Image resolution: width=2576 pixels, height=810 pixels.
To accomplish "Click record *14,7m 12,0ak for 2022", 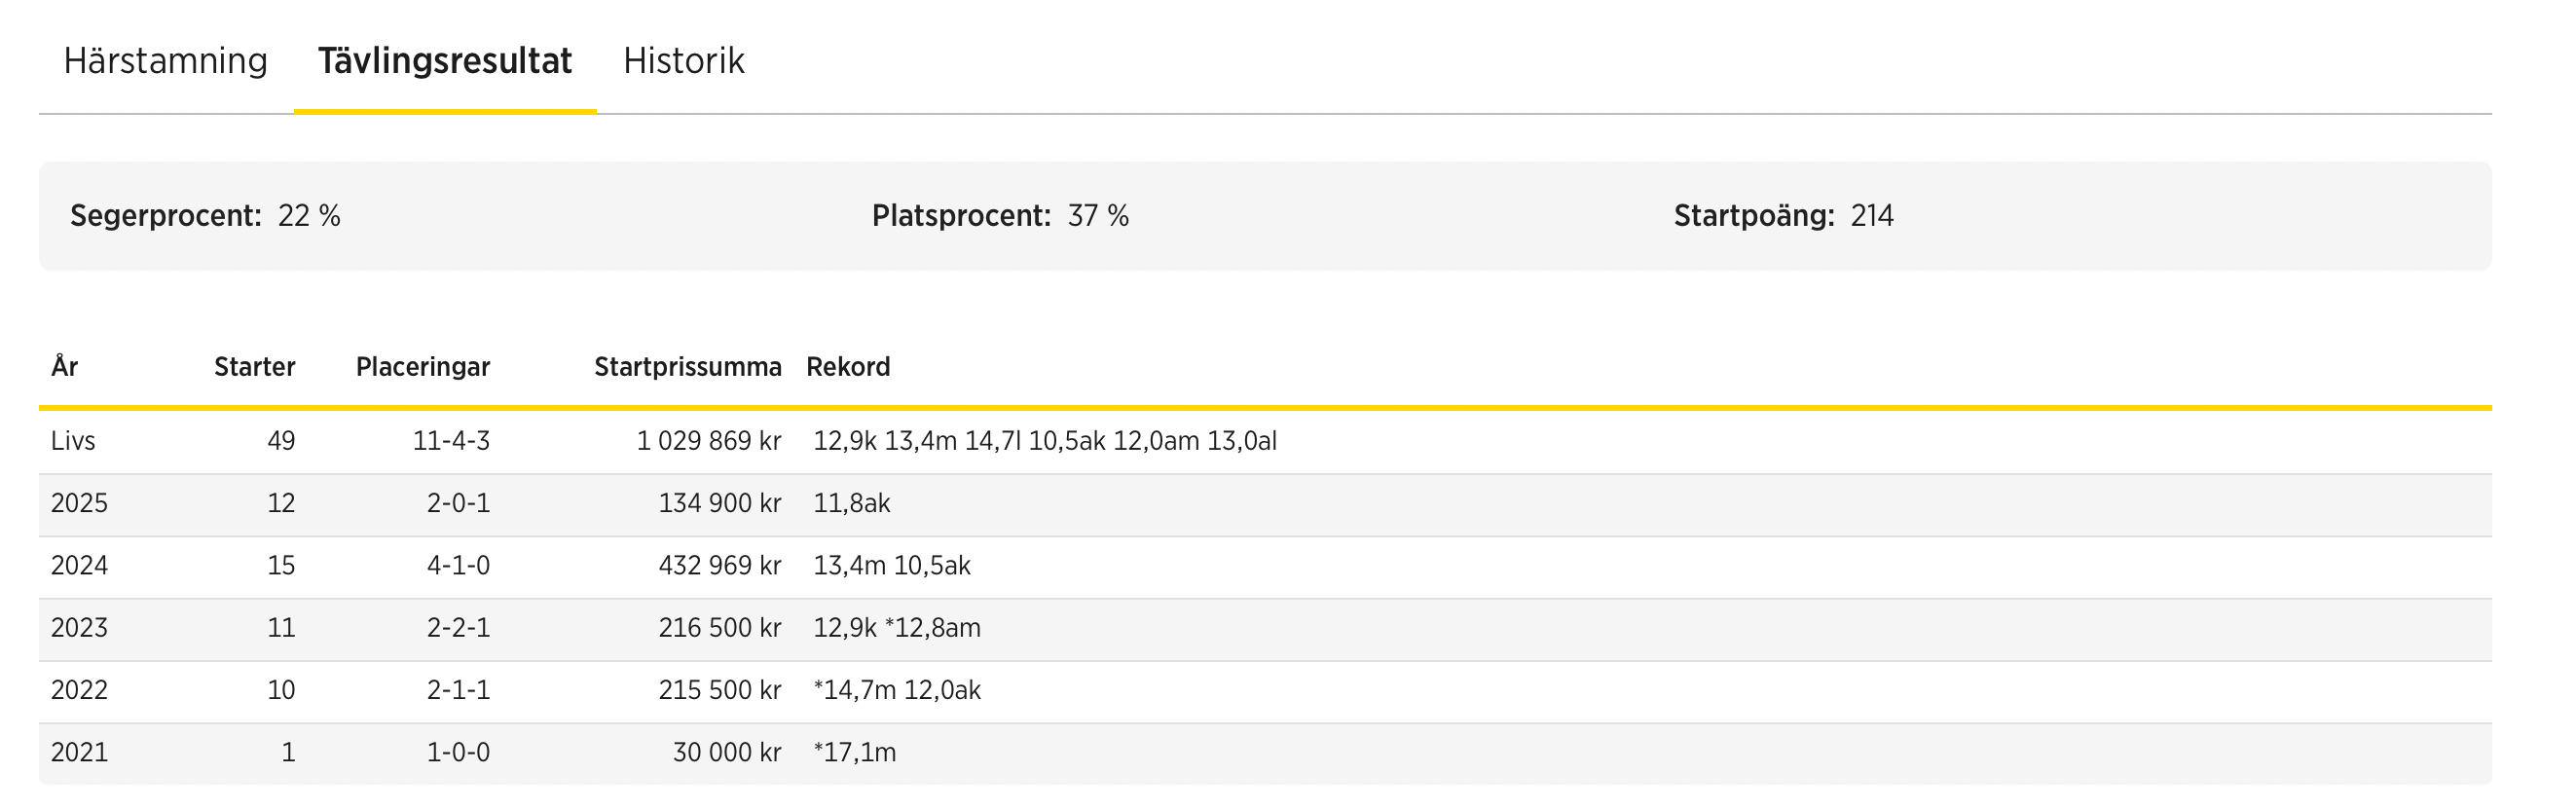I will (x=897, y=690).
